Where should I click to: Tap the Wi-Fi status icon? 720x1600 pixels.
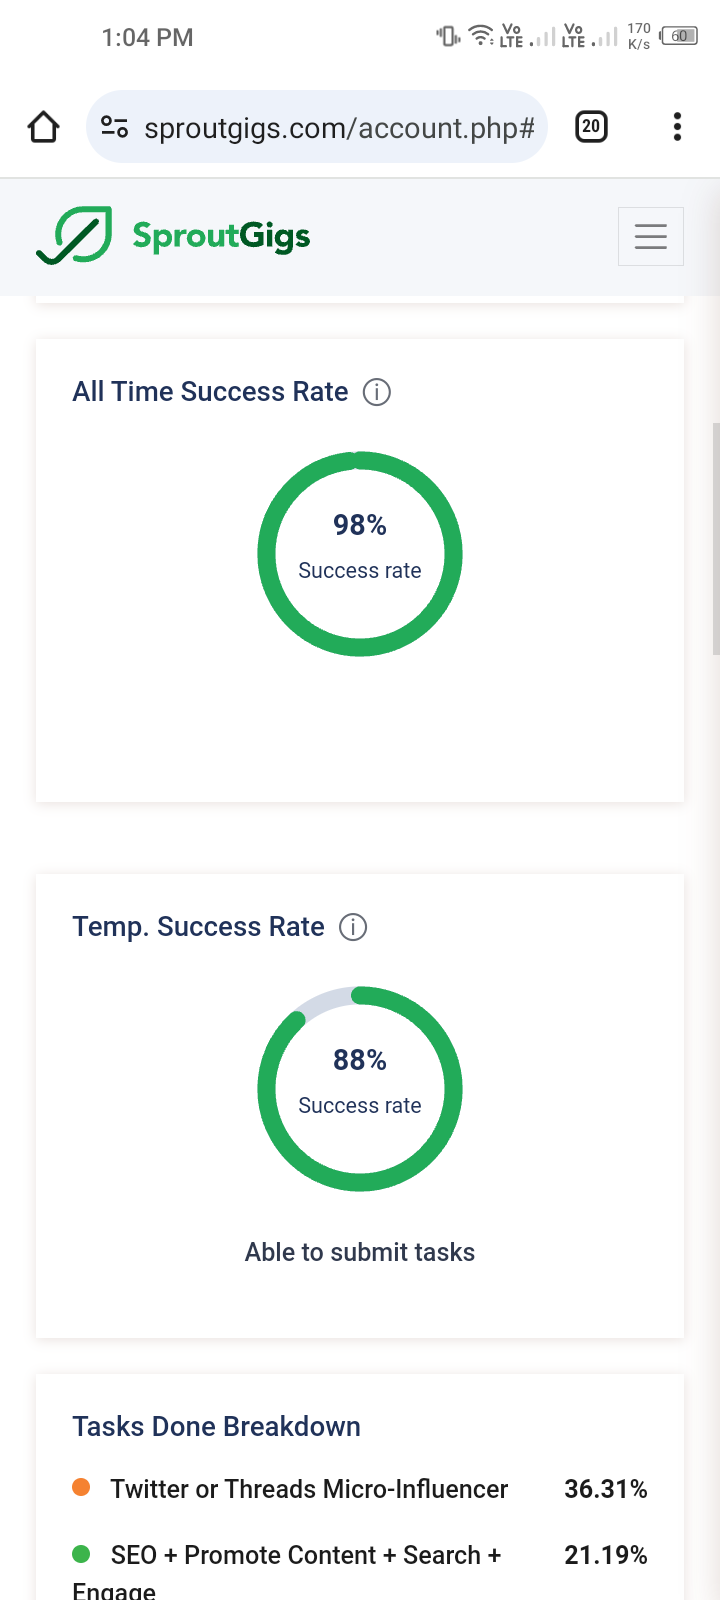point(481,36)
